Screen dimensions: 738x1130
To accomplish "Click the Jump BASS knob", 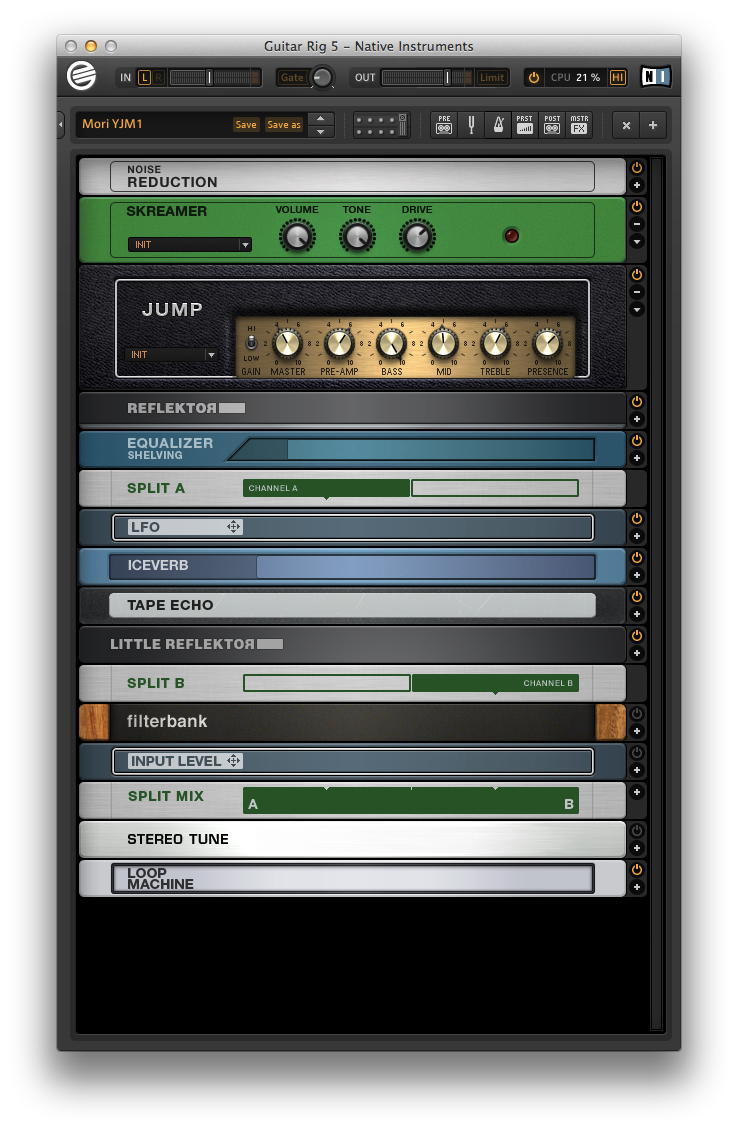I will point(391,343).
